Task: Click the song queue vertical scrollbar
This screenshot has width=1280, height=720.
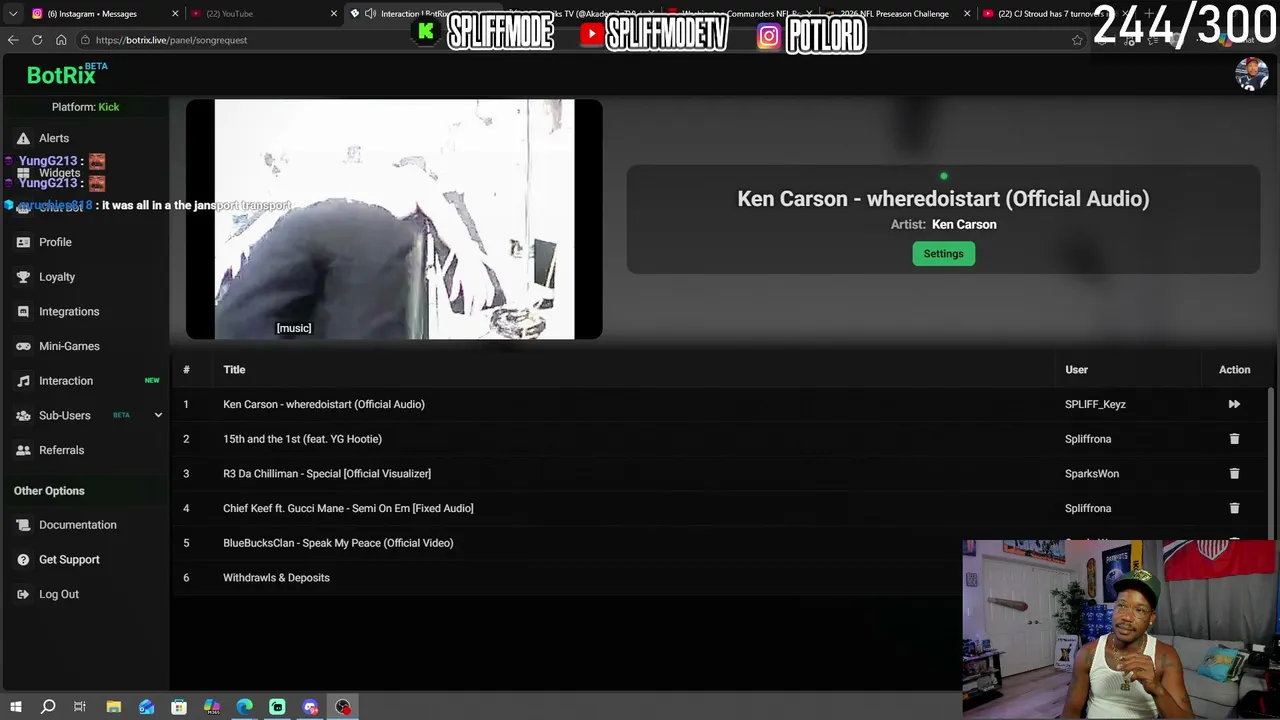Action: pyautogui.click(x=1272, y=465)
